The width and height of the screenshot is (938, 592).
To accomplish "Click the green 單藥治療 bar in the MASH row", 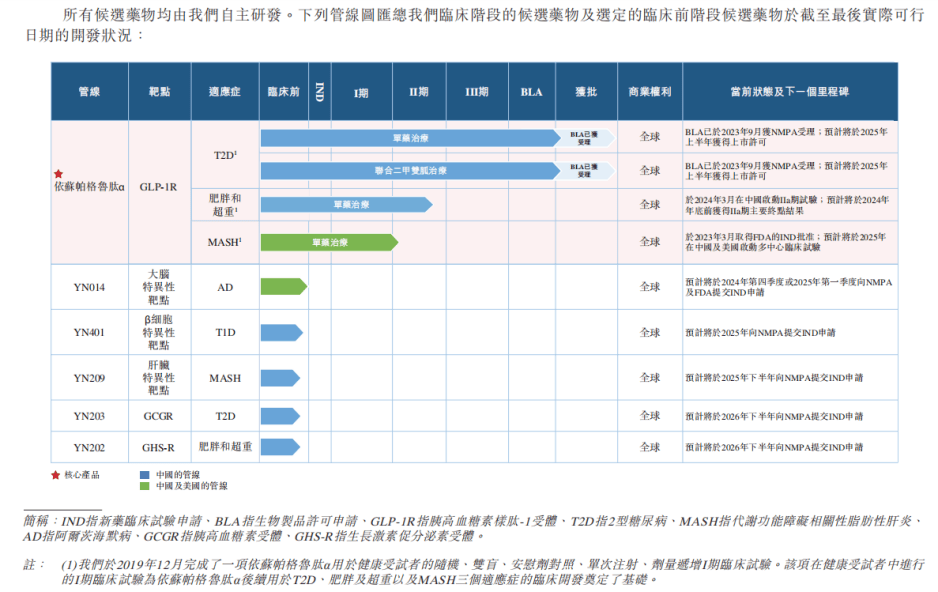I will click(x=330, y=242).
